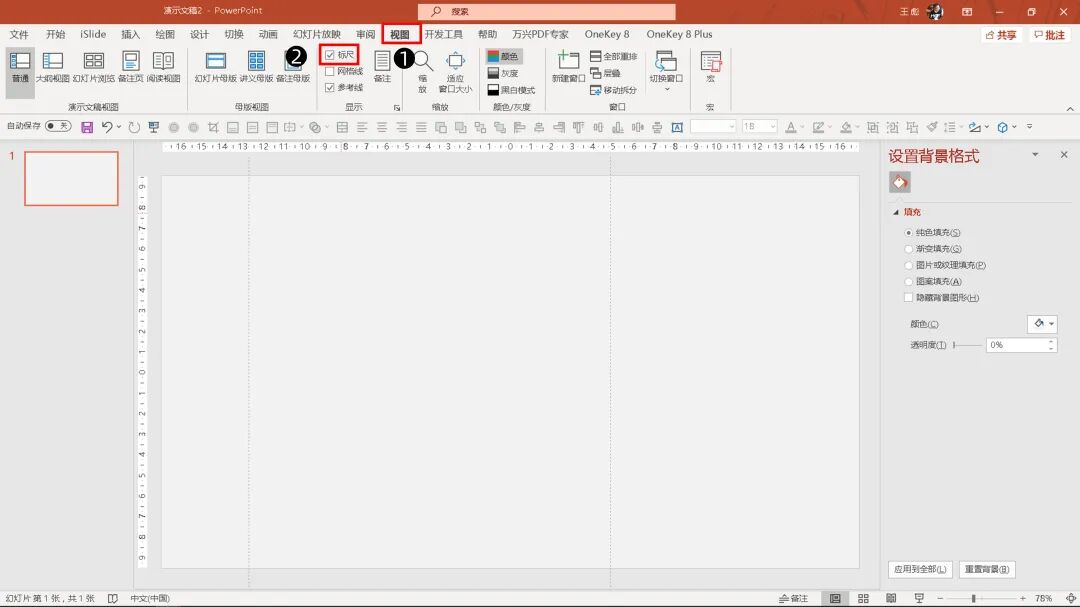Toggle the Ruler (标尺) checkbox
This screenshot has width=1080, height=607.
click(329, 55)
